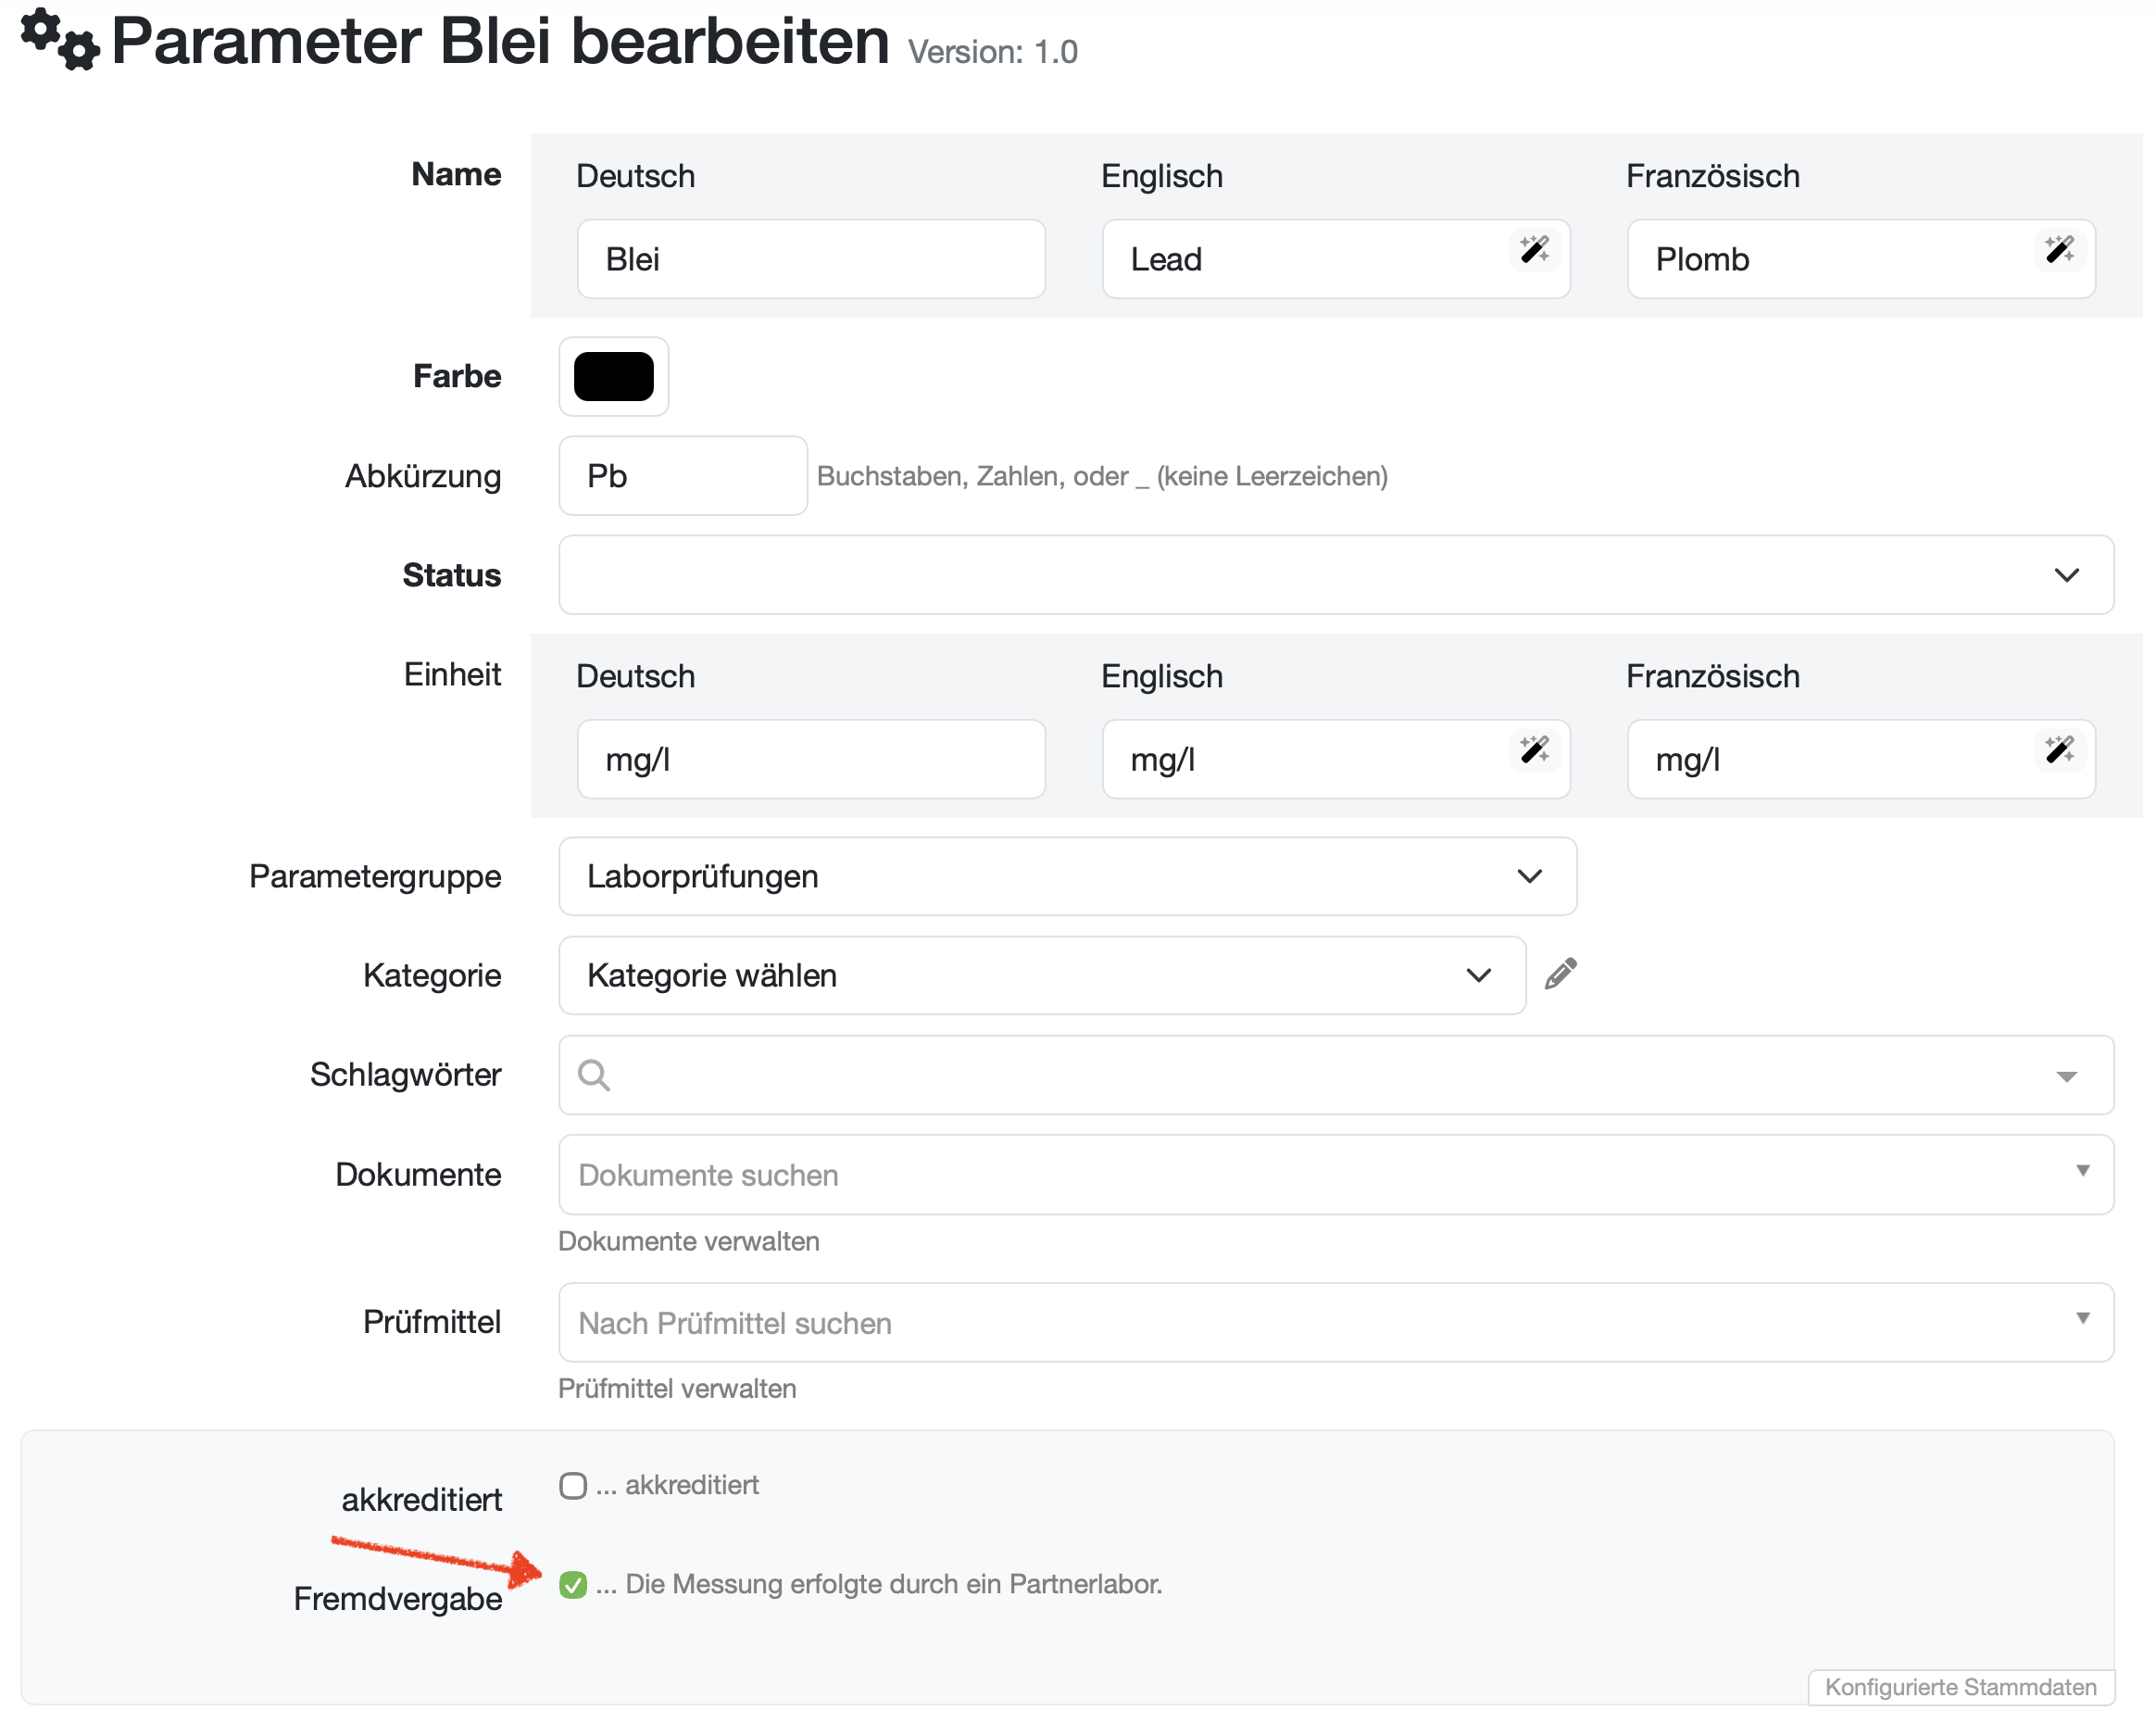Click the German name field Blei
The image size is (2156, 1723).
810,259
